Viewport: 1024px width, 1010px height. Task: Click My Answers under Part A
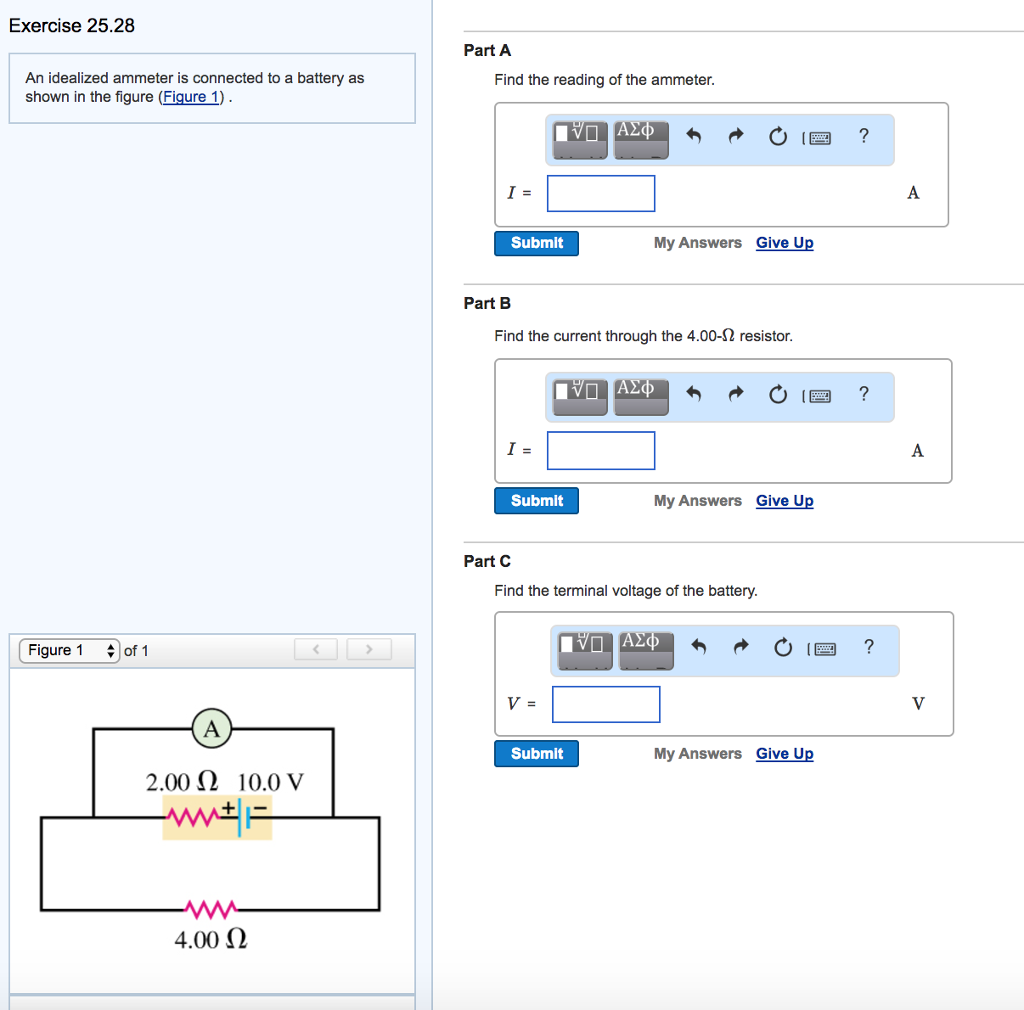697,243
